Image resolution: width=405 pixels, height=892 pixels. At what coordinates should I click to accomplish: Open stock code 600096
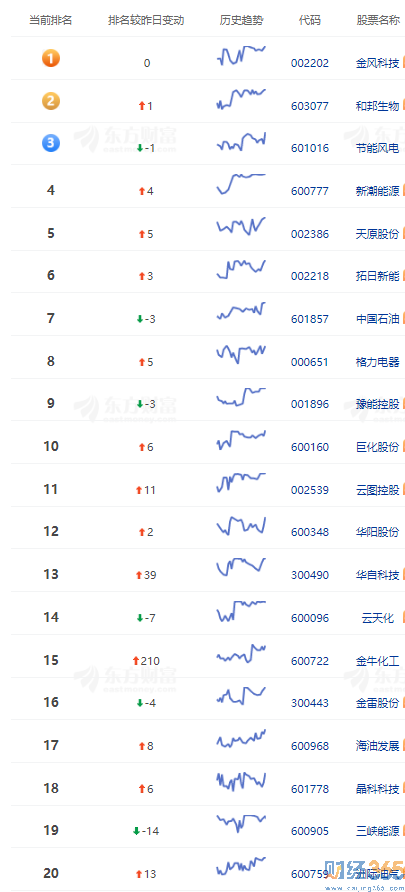click(x=309, y=618)
